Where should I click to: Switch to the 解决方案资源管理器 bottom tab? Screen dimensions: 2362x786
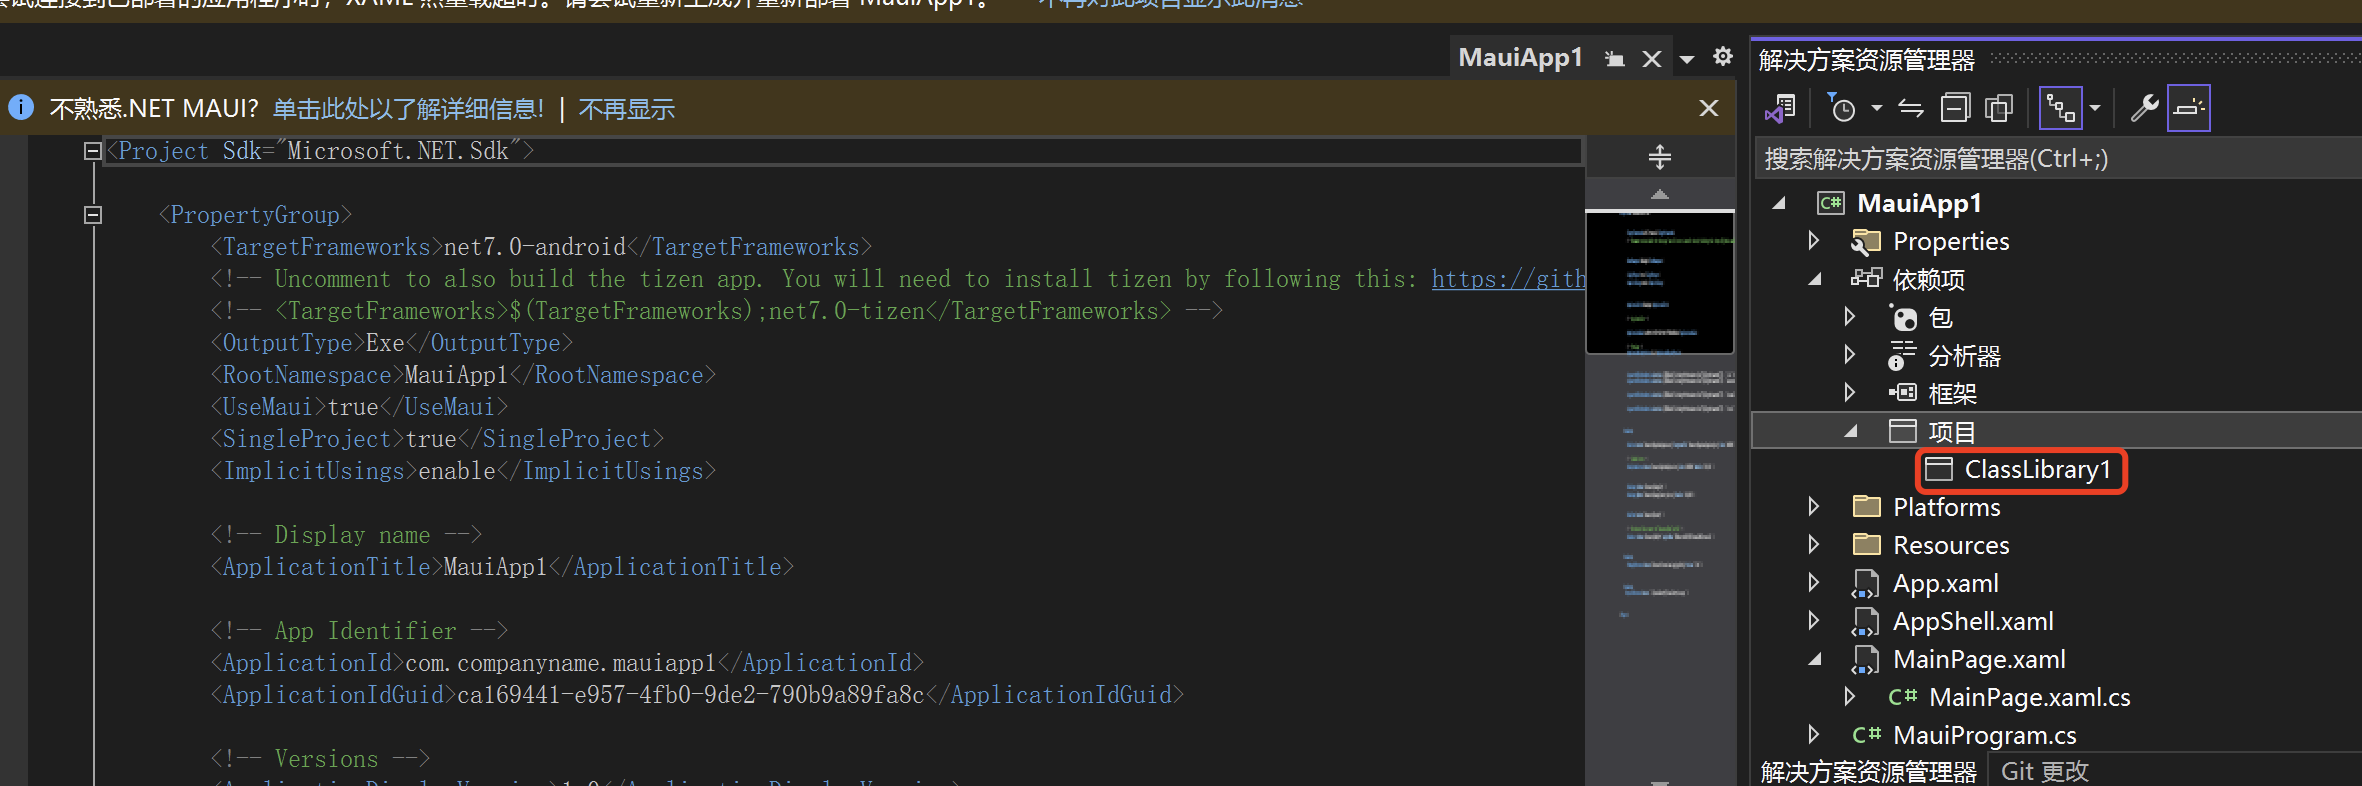(1868, 771)
